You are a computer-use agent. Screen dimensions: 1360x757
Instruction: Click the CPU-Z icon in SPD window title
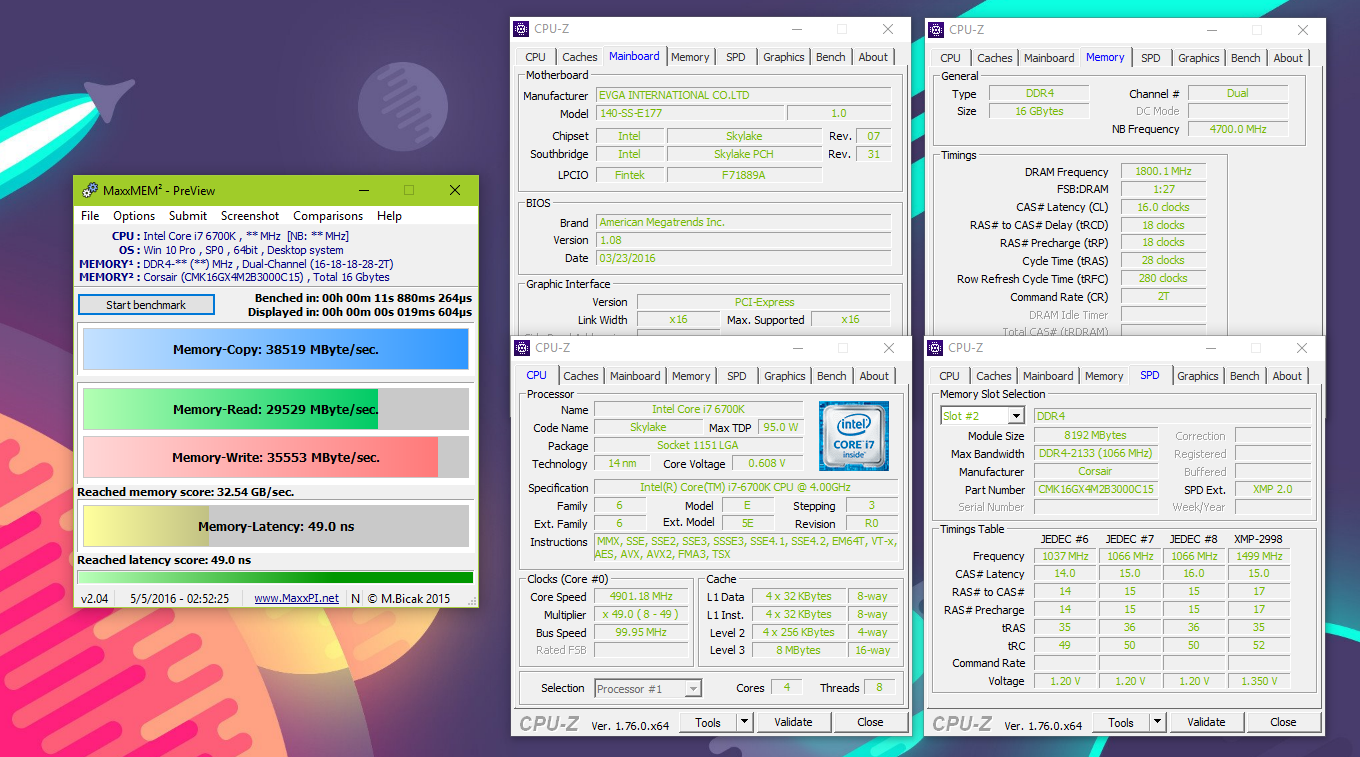[x=936, y=347]
